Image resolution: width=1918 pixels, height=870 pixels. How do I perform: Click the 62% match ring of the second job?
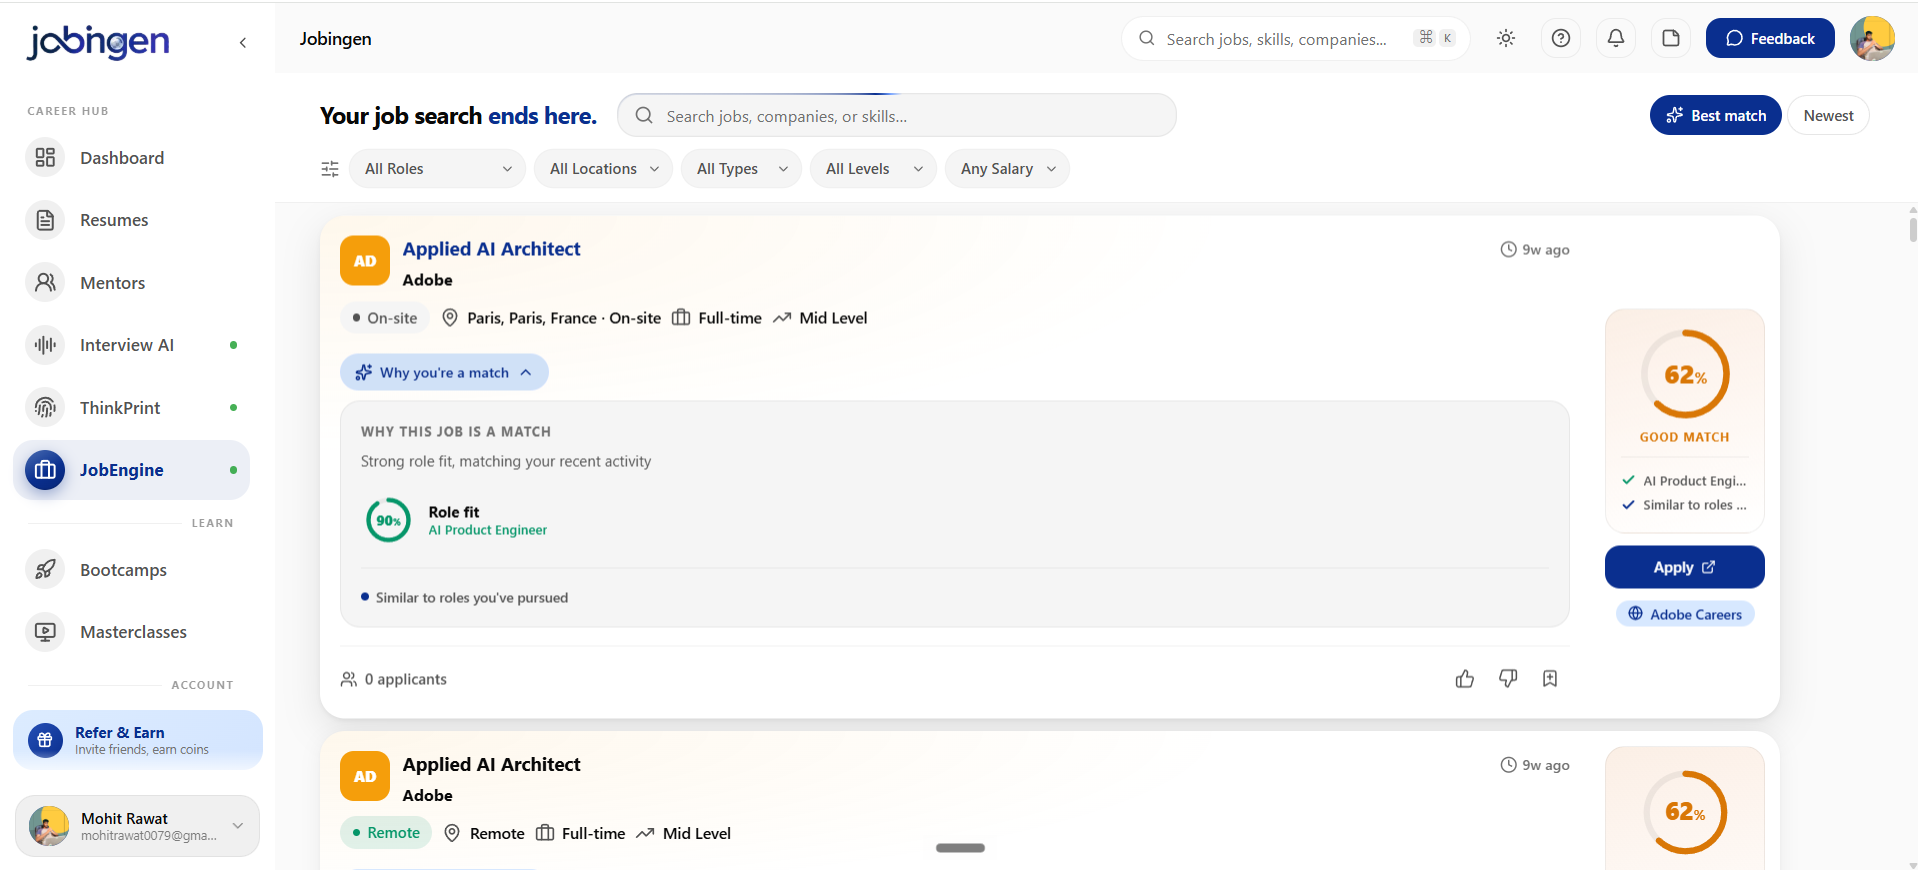point(1685,811)
